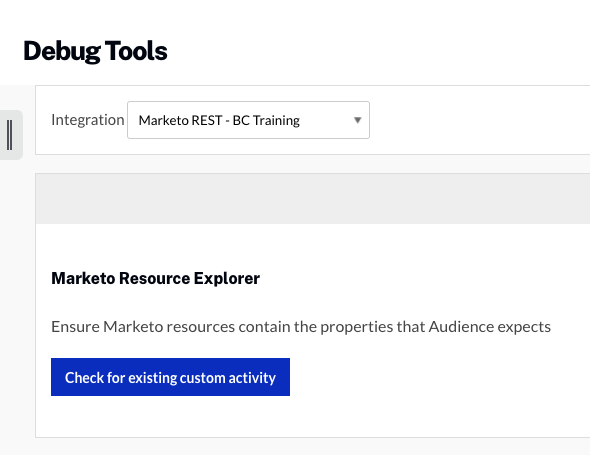Click the word Explorer in the section heading

(227, 278)
